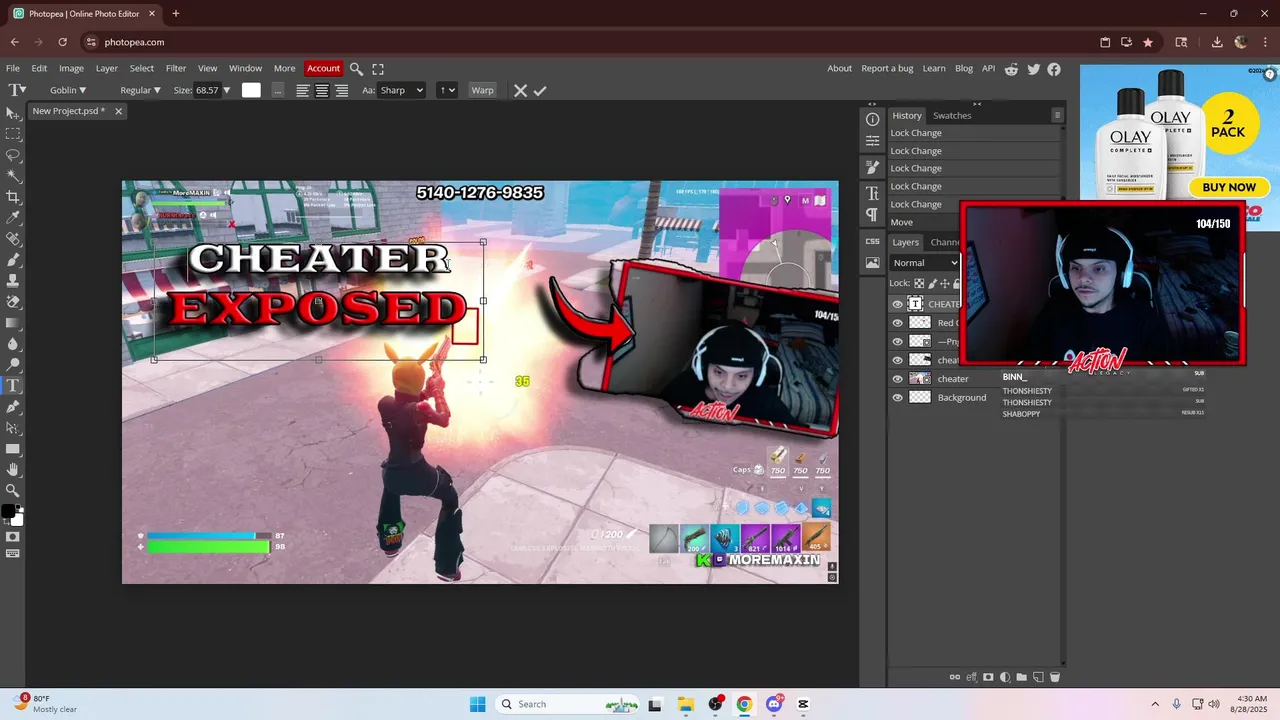Set text alignment to center

point(322,90)
